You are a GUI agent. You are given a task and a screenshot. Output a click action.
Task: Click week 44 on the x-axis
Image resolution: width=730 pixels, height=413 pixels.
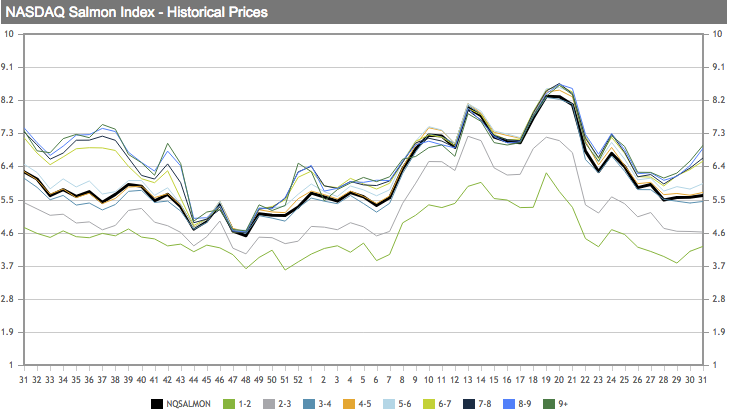tap(193, 380)
